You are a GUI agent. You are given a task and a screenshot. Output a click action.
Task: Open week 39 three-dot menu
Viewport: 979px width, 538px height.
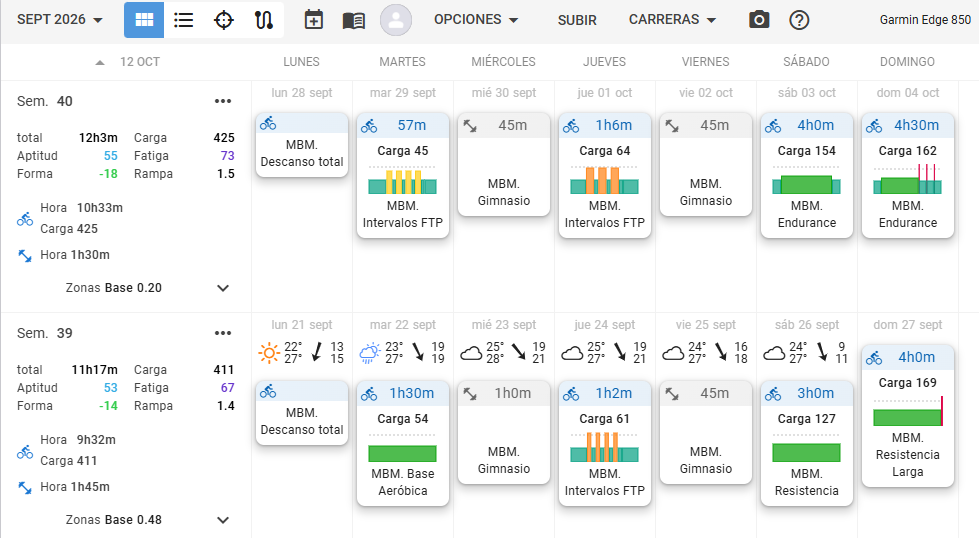click(x=223, y=333)
